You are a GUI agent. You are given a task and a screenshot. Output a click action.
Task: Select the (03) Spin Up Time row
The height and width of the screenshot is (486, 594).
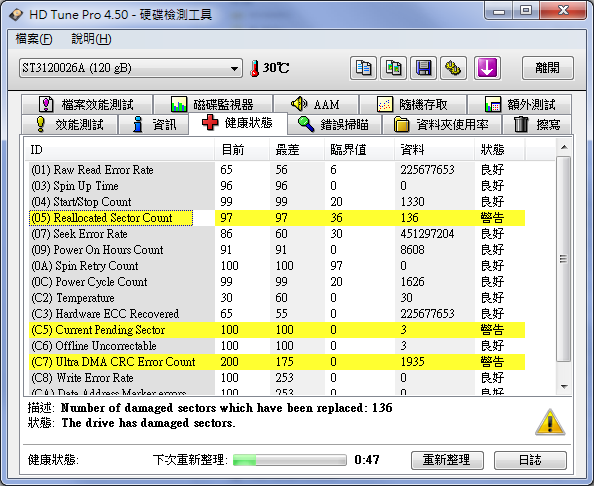[277, 186]
